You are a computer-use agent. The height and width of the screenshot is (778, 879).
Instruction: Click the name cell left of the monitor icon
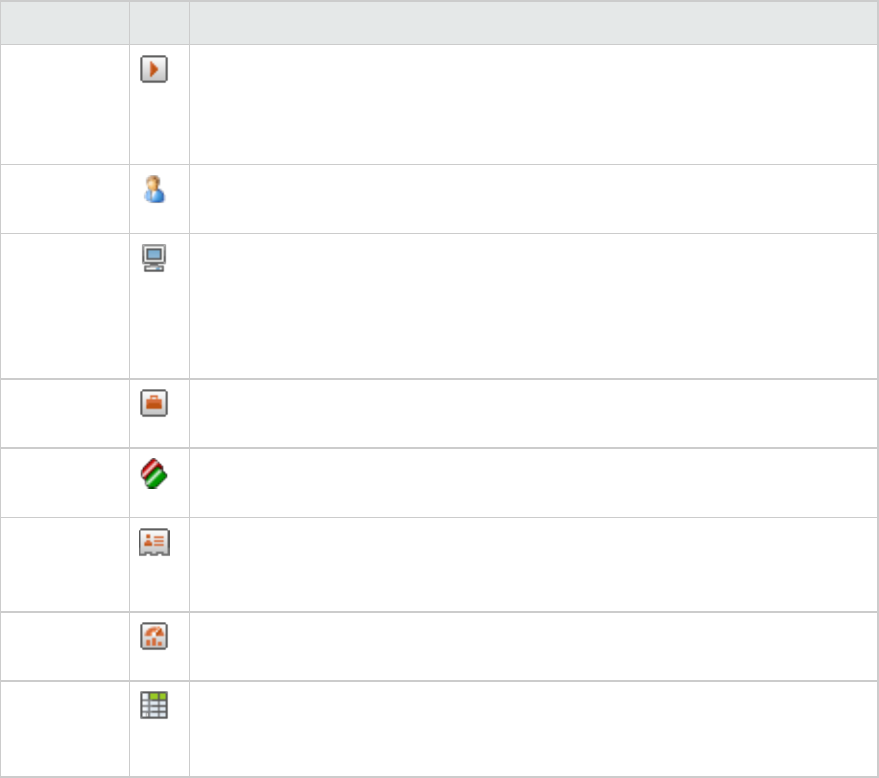(x=64, y=305)
